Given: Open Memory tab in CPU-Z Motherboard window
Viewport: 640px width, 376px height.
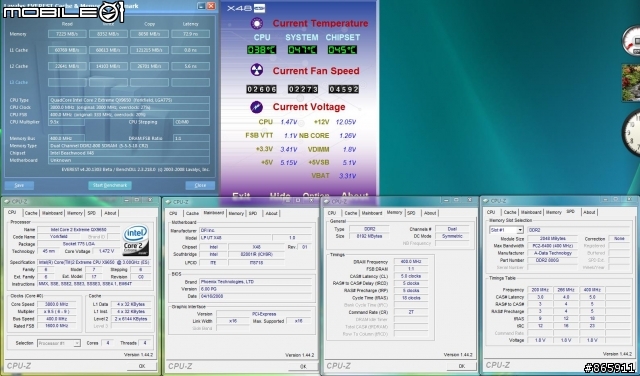Looking at the screenshot, I should 236,214.
